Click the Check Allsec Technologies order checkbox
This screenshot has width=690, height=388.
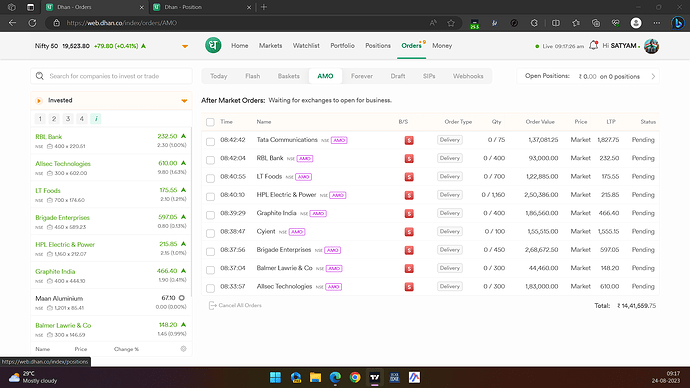pyautogui.click(x=210, y=289)
